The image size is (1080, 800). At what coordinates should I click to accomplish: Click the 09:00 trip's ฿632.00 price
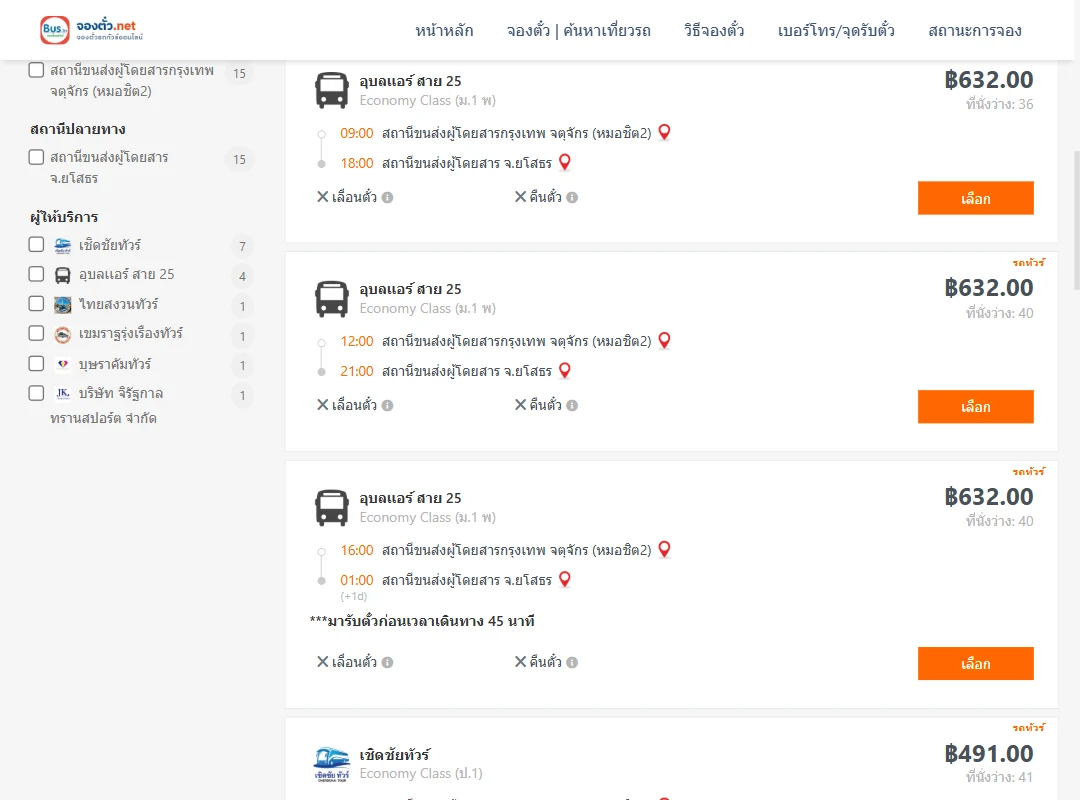pos(988,80)
